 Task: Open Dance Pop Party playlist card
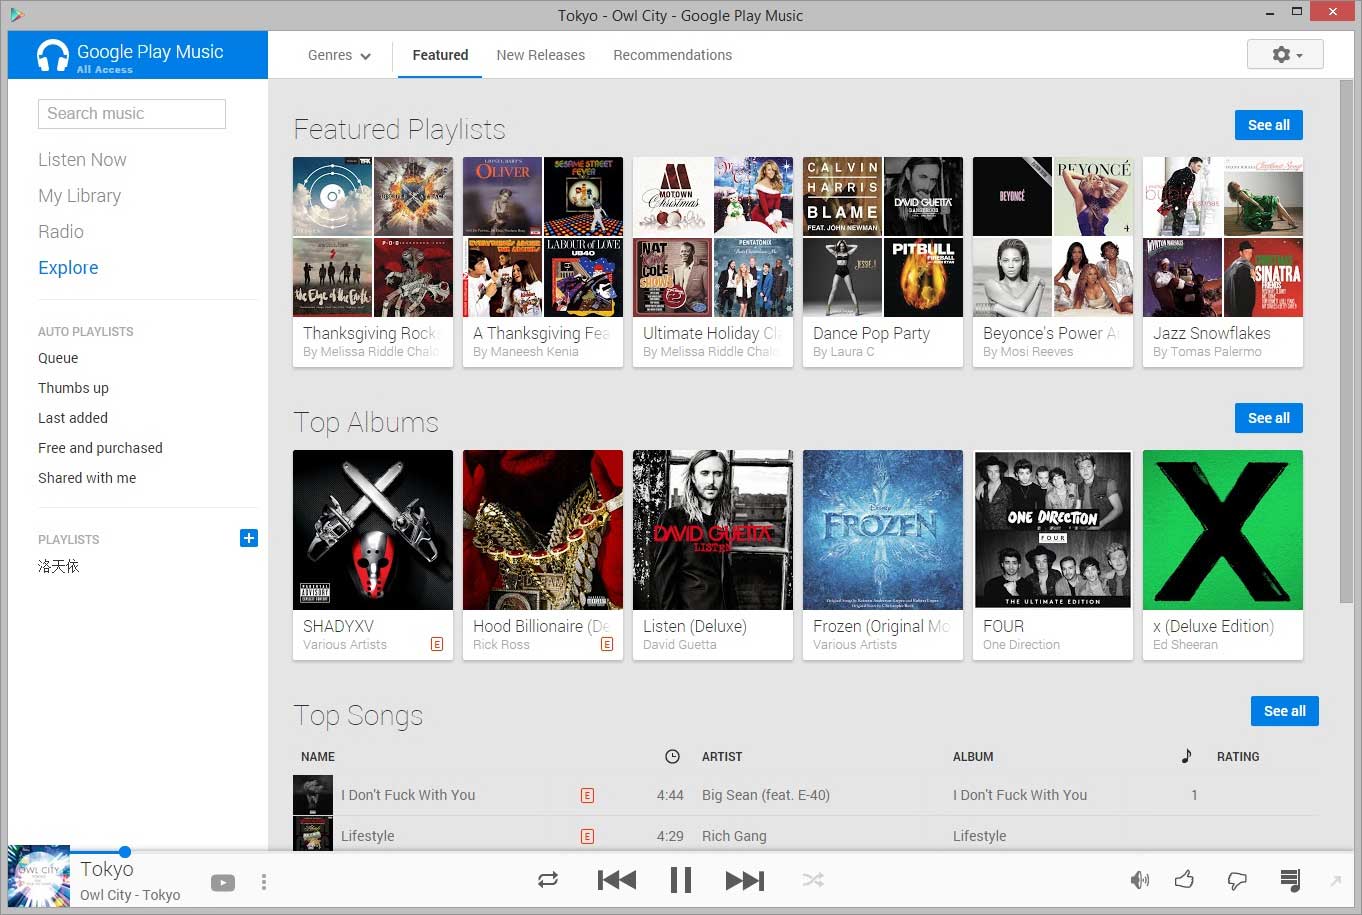883,262
